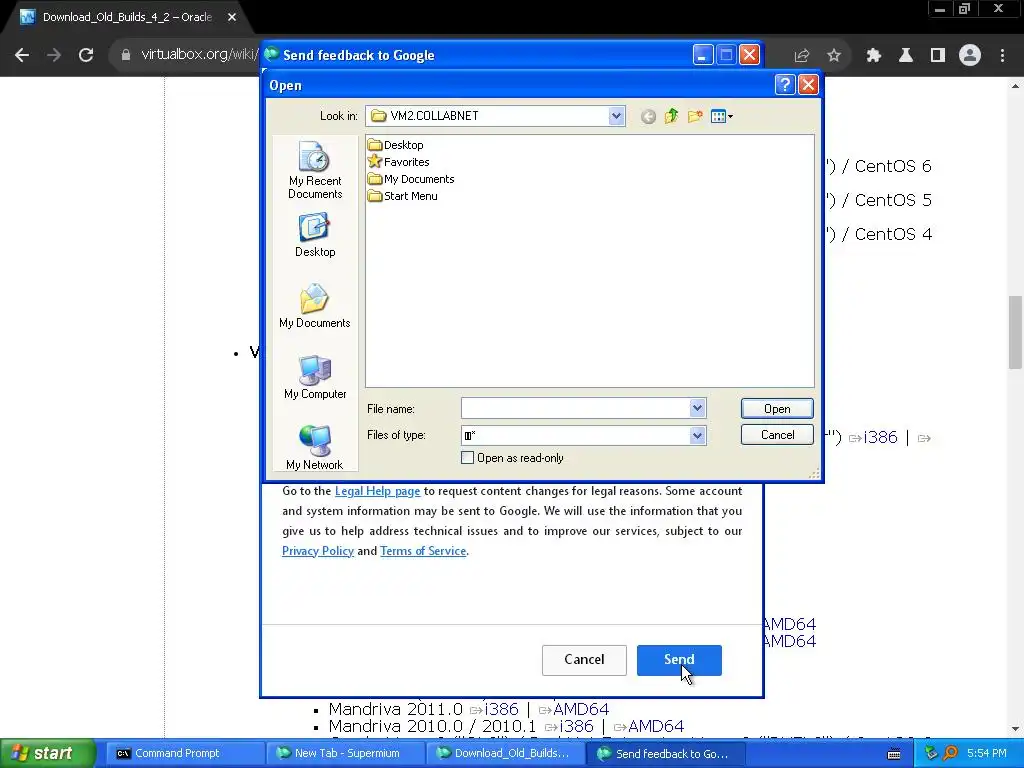Click the virtualbox.org address bar
Image resolution: width=1024 pixels, height=768 pixels.
199,55
